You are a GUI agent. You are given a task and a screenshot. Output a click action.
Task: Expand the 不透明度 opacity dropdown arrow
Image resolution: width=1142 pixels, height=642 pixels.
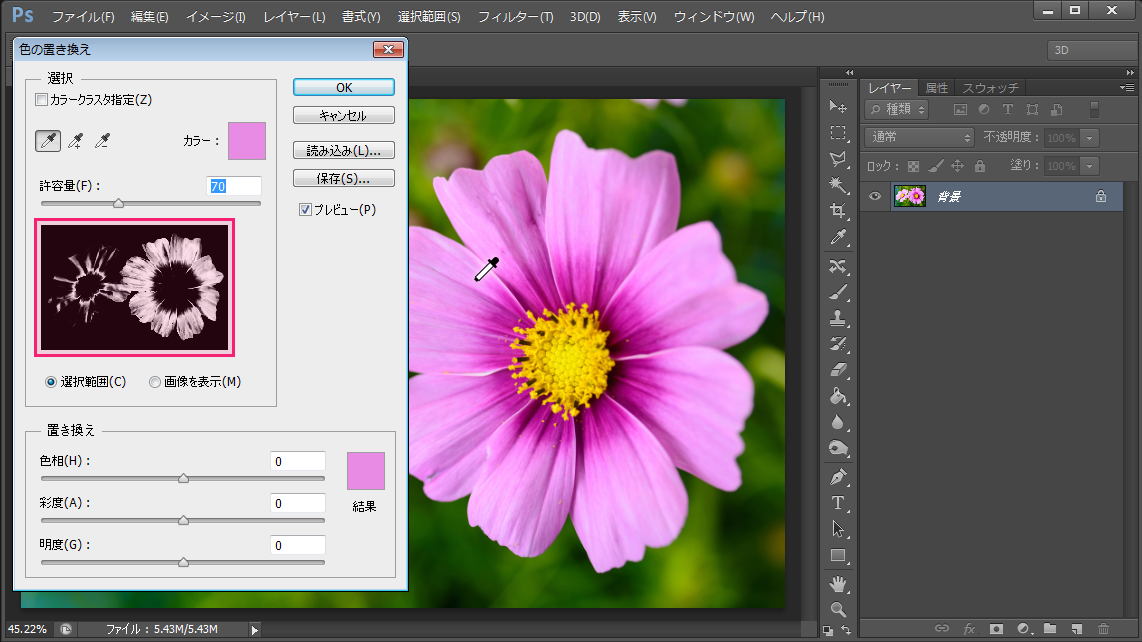(x=1090, y=138)
